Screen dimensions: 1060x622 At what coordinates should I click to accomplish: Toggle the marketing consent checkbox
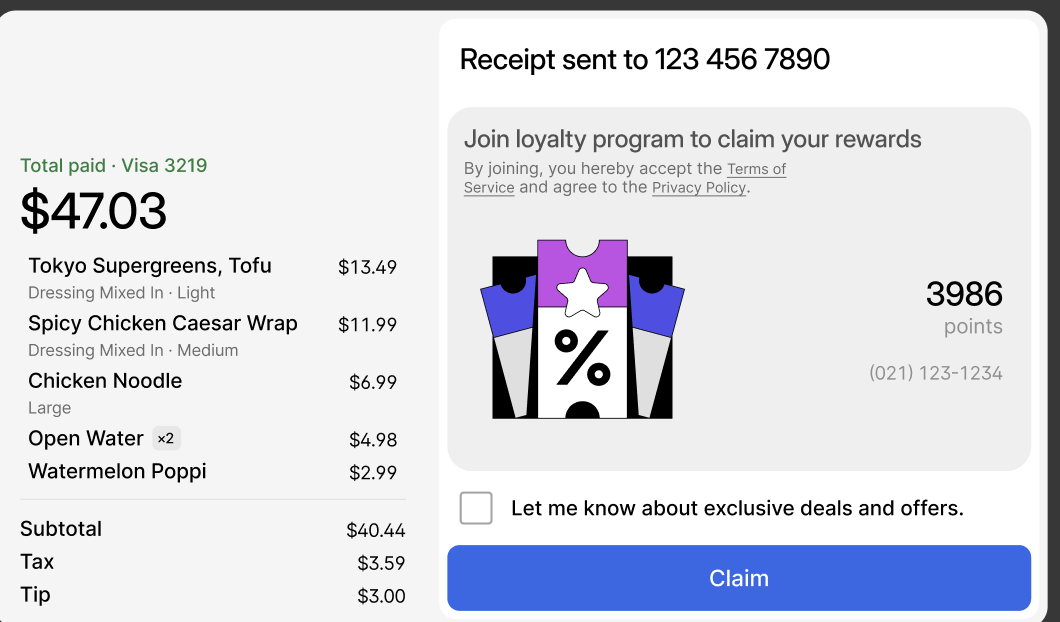tap(476, 508)
